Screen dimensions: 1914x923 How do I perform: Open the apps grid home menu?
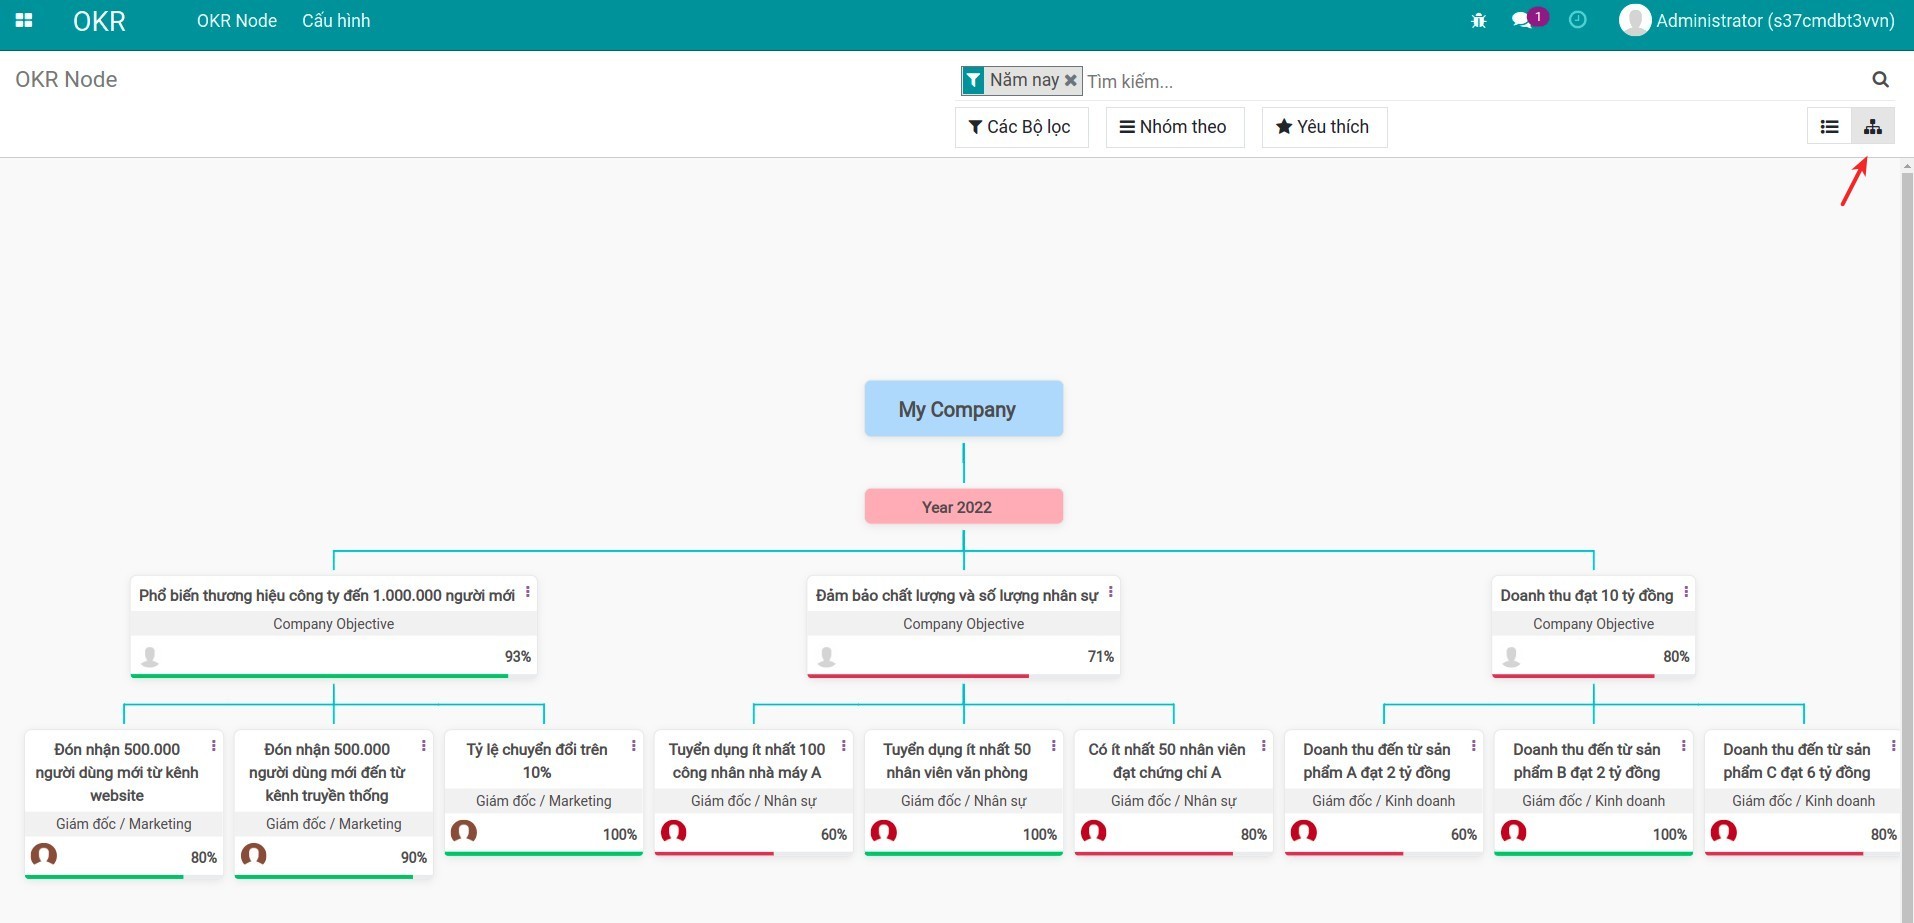coord(24,21)
